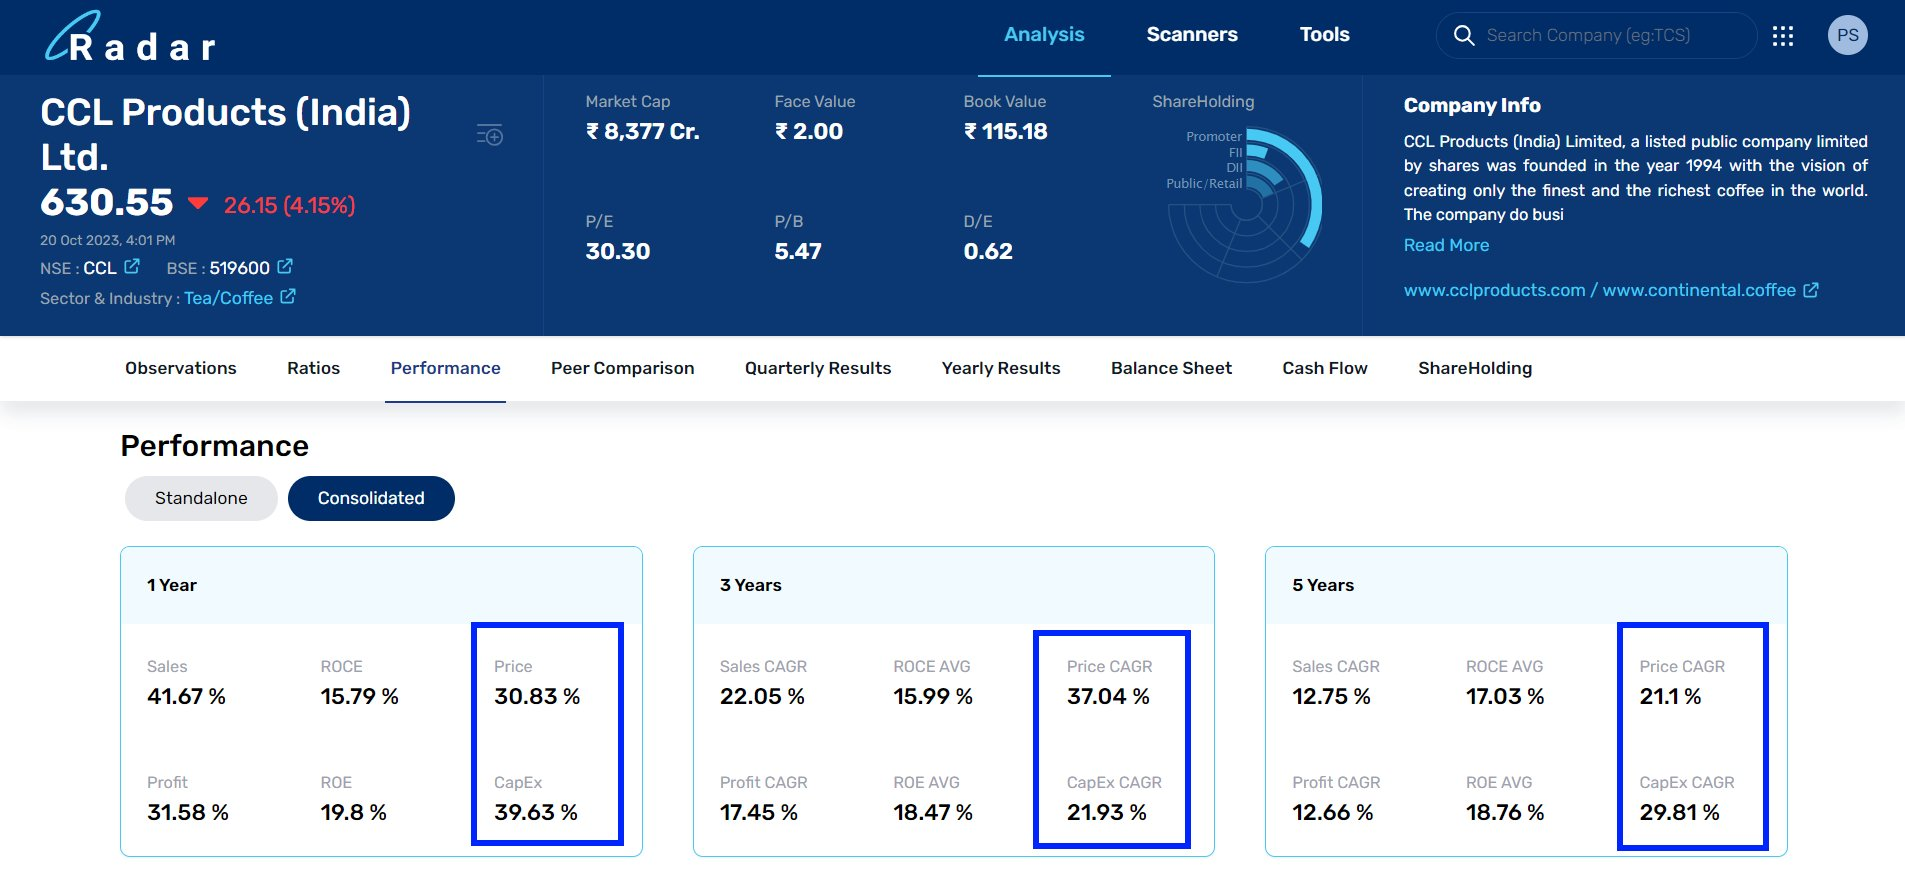Click 5 Years ROE AVG 18.76 %
This screenshot has width=1905, height=870.
pyautogui.click(x=1505, y=812)
